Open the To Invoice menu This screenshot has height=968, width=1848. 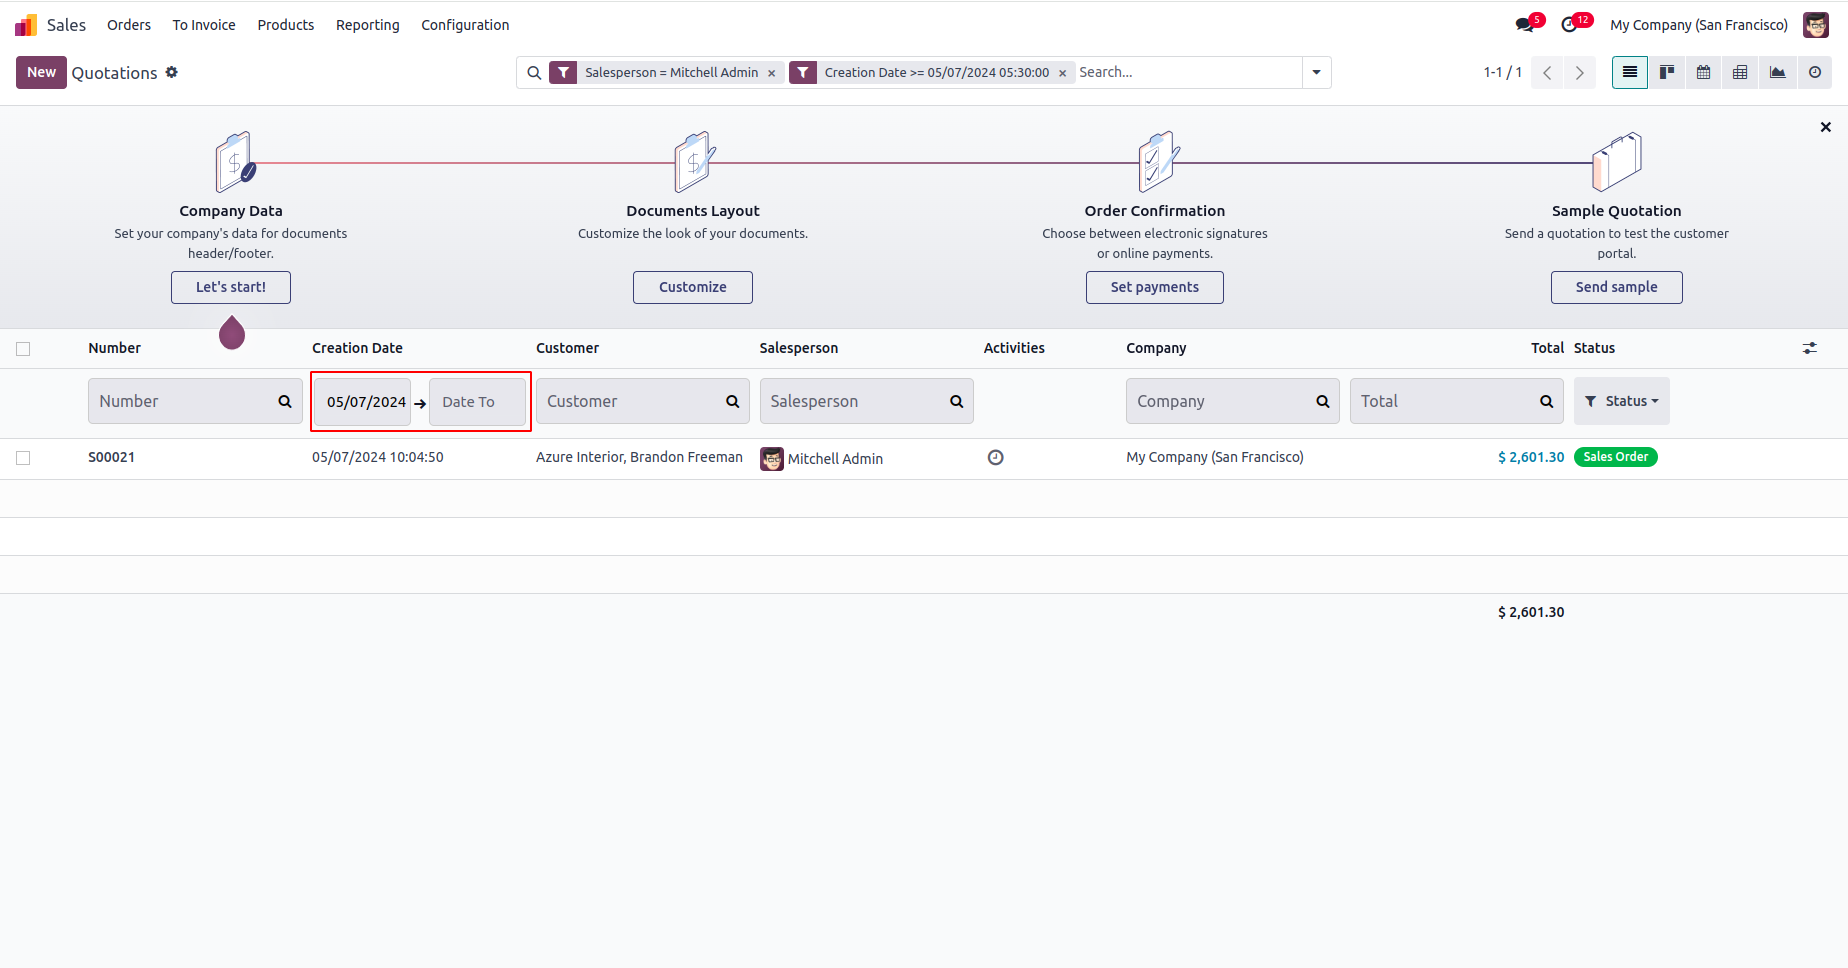204,25
